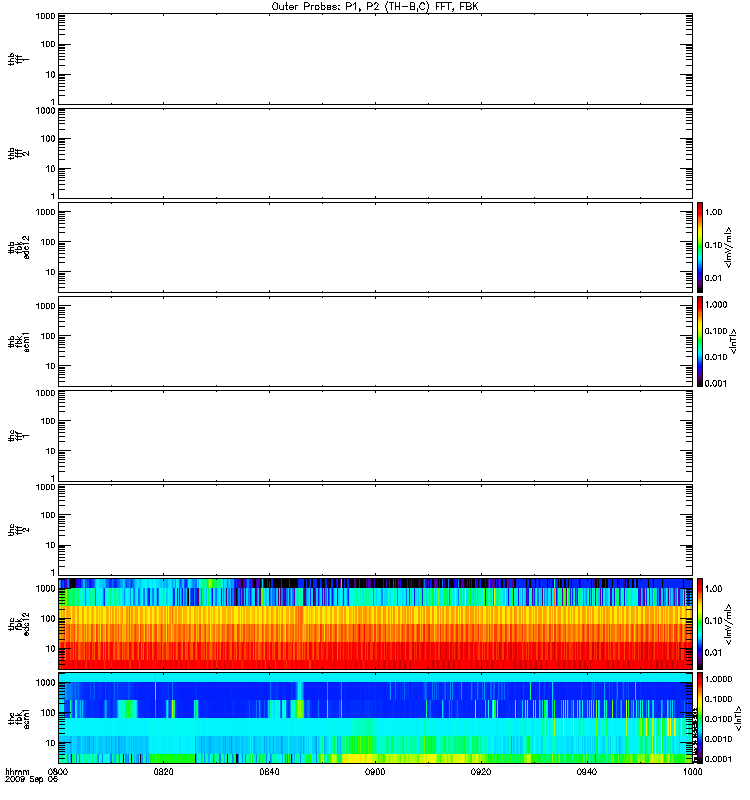
Task: Click the thc fbk edc12 spectrogram panel
Action: point(376,623)
